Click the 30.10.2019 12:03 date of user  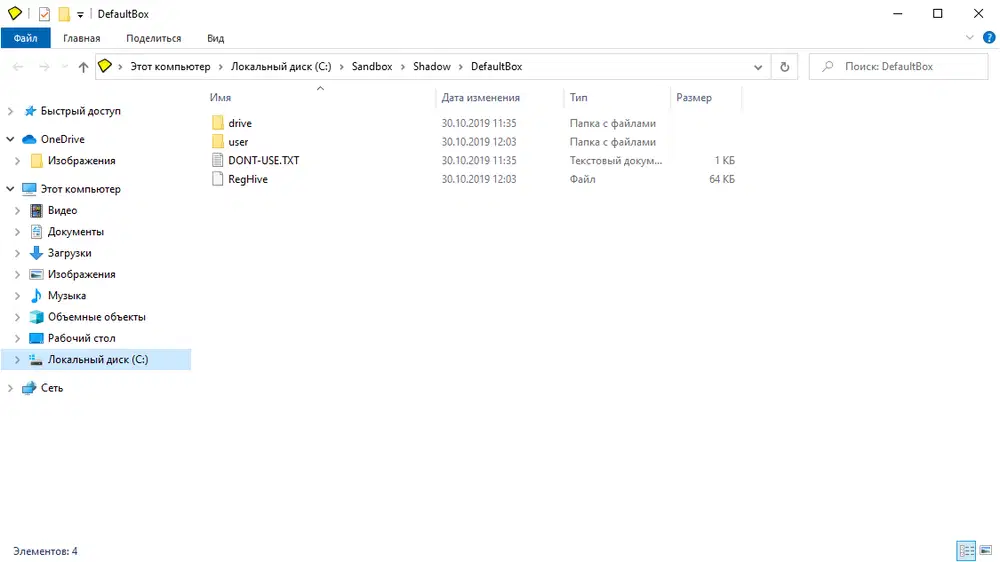point(479,142)
